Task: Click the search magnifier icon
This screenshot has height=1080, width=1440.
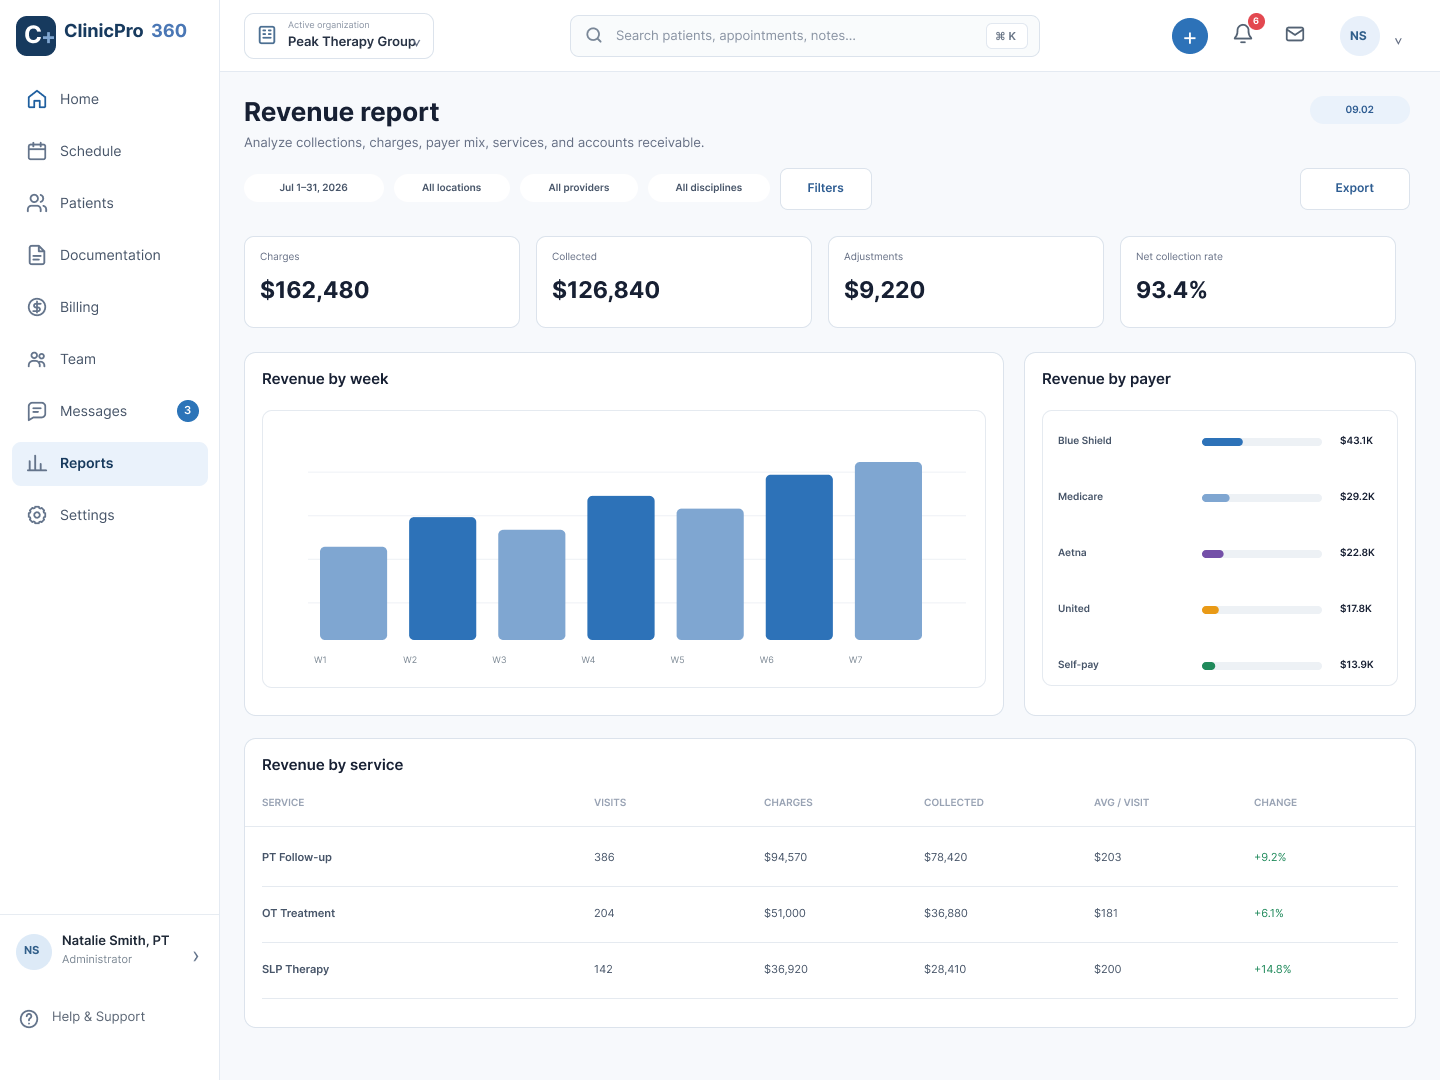Action: coord(594,35)
